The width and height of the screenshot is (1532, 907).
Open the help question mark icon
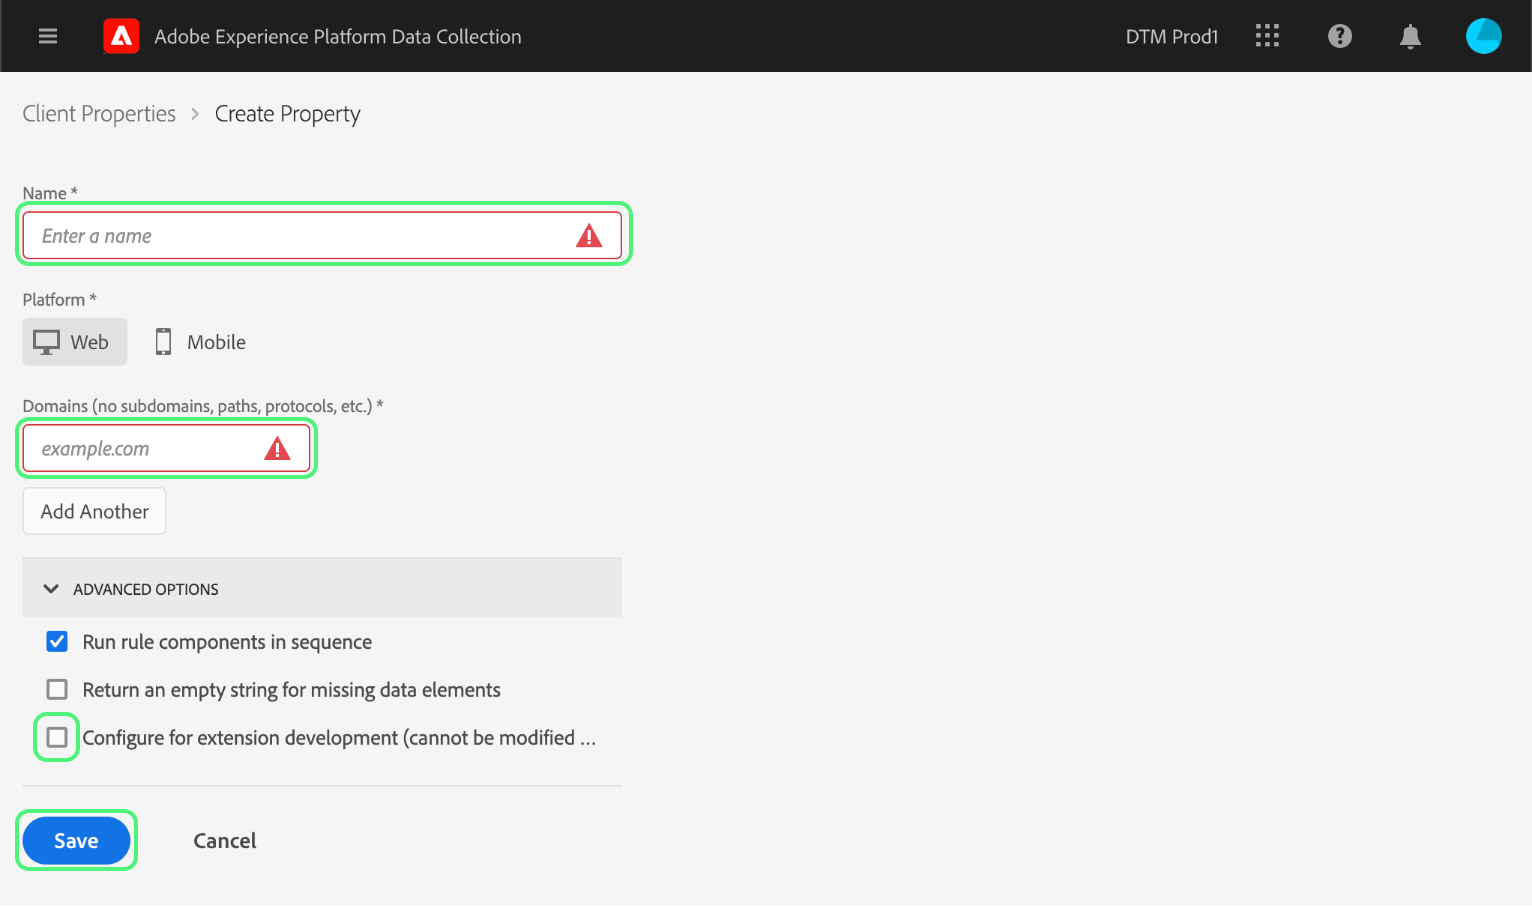(x=1339, y=36)
